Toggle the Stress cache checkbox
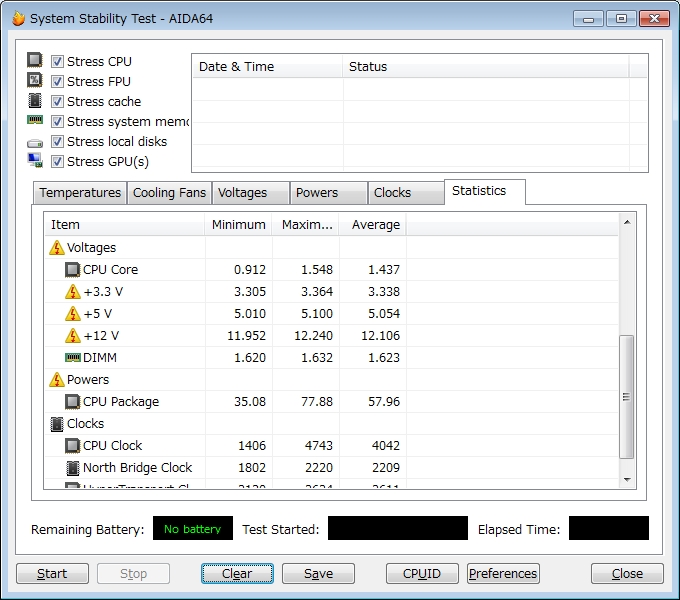The height and width of the screenshot is (600, 680). pos(58,102)
